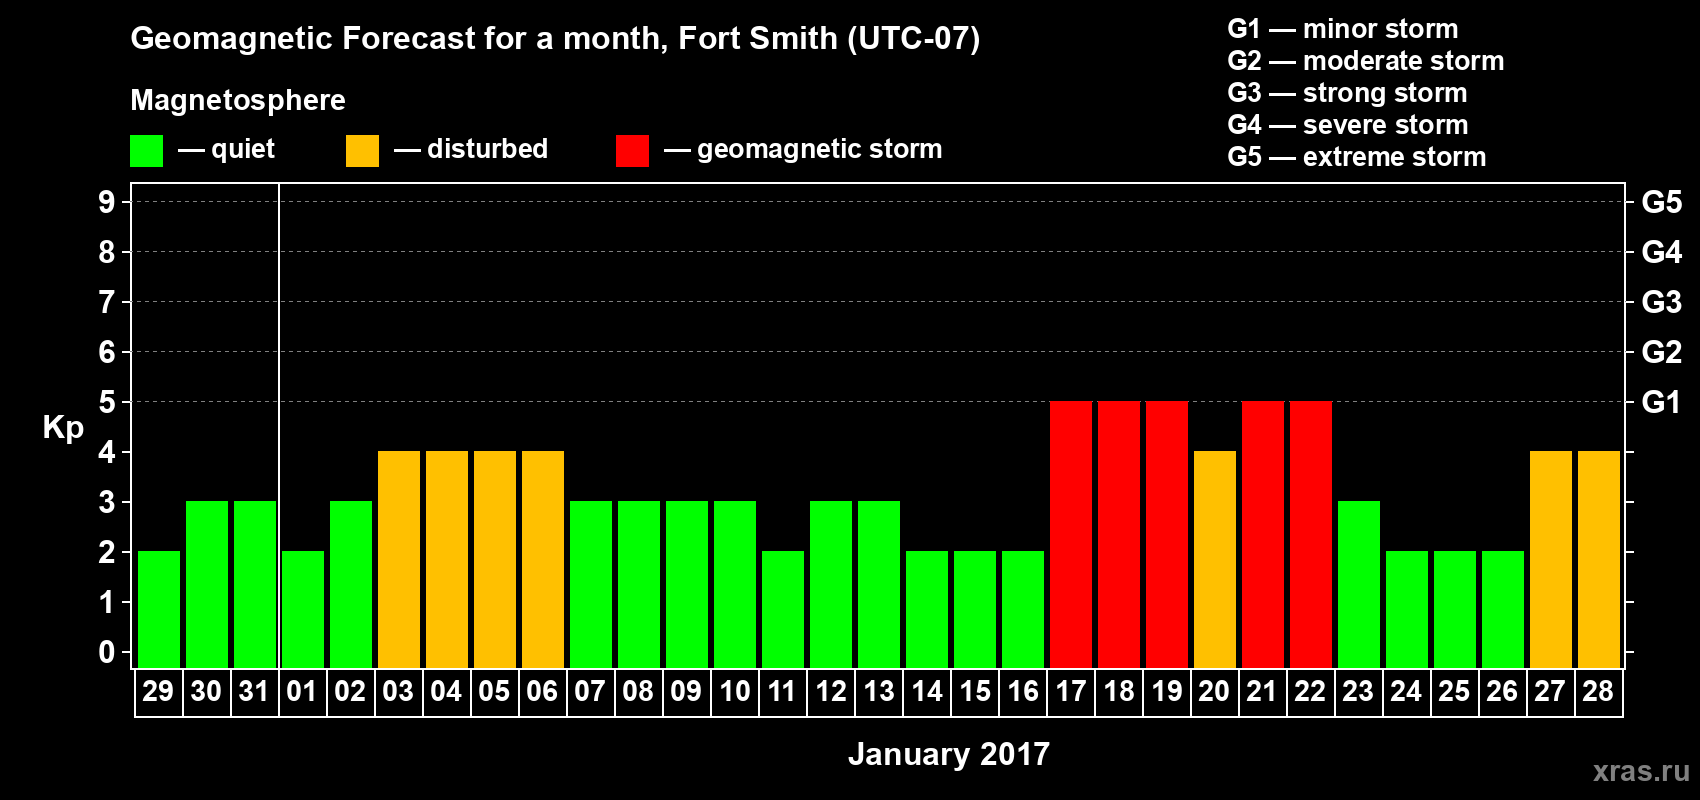Click date label 06 on the axis
1700x800 pixels.
pyautogui.click(x=542, y=691)
